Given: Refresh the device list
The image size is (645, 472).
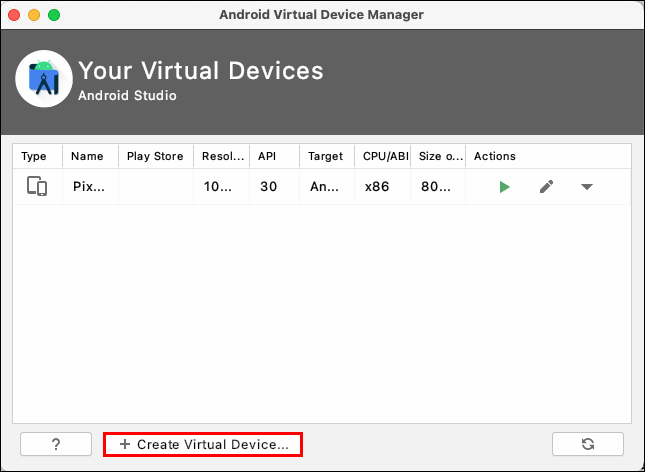Looking at the screenshot, I should (x=588, y=444).
